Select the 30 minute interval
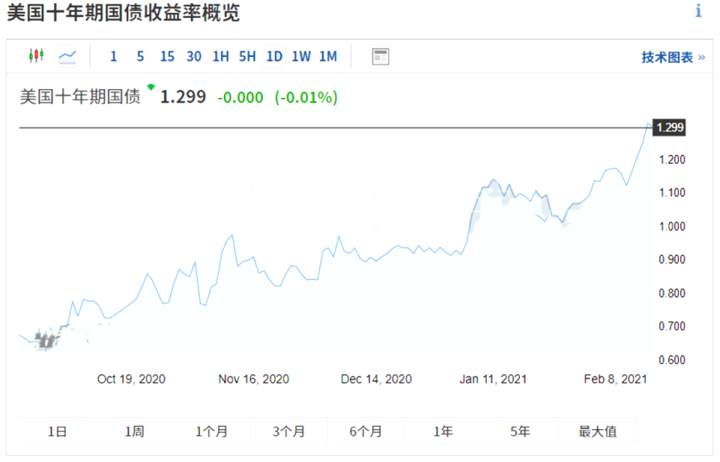Image resolution: width=720 pixels, height=462 pixels. point(194,56)
